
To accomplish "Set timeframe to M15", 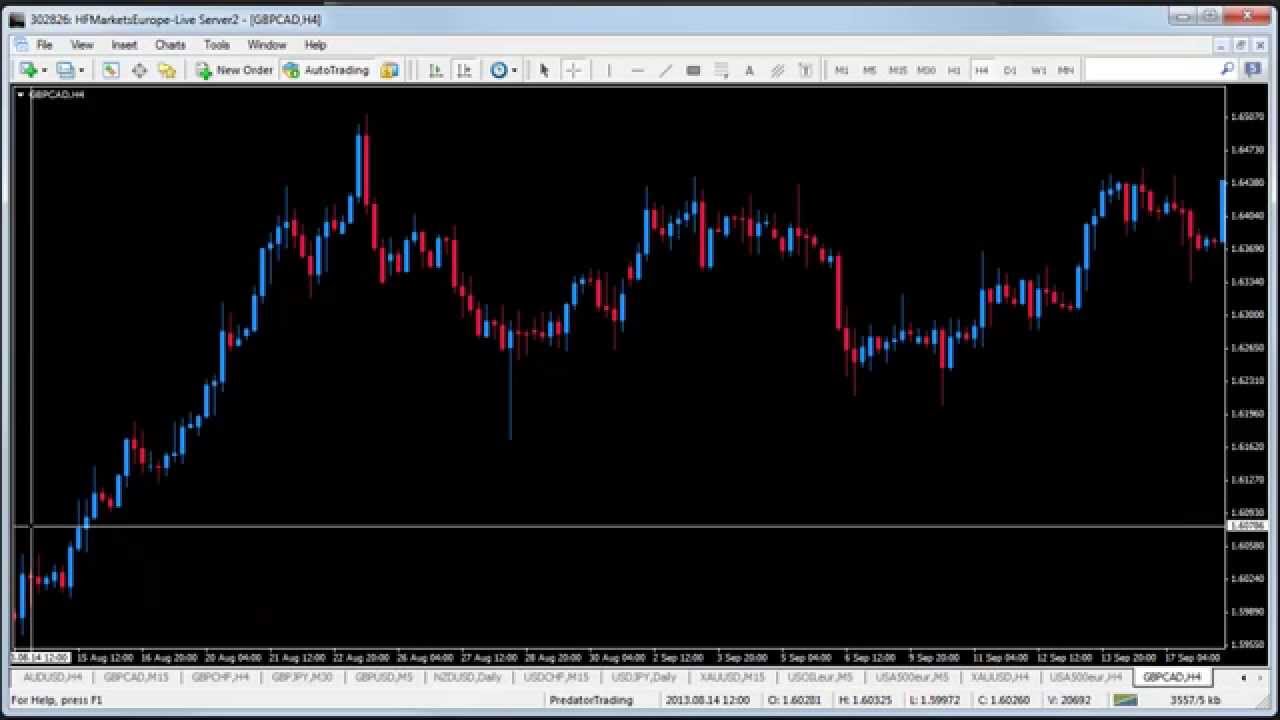I will [x=898, y=70].
